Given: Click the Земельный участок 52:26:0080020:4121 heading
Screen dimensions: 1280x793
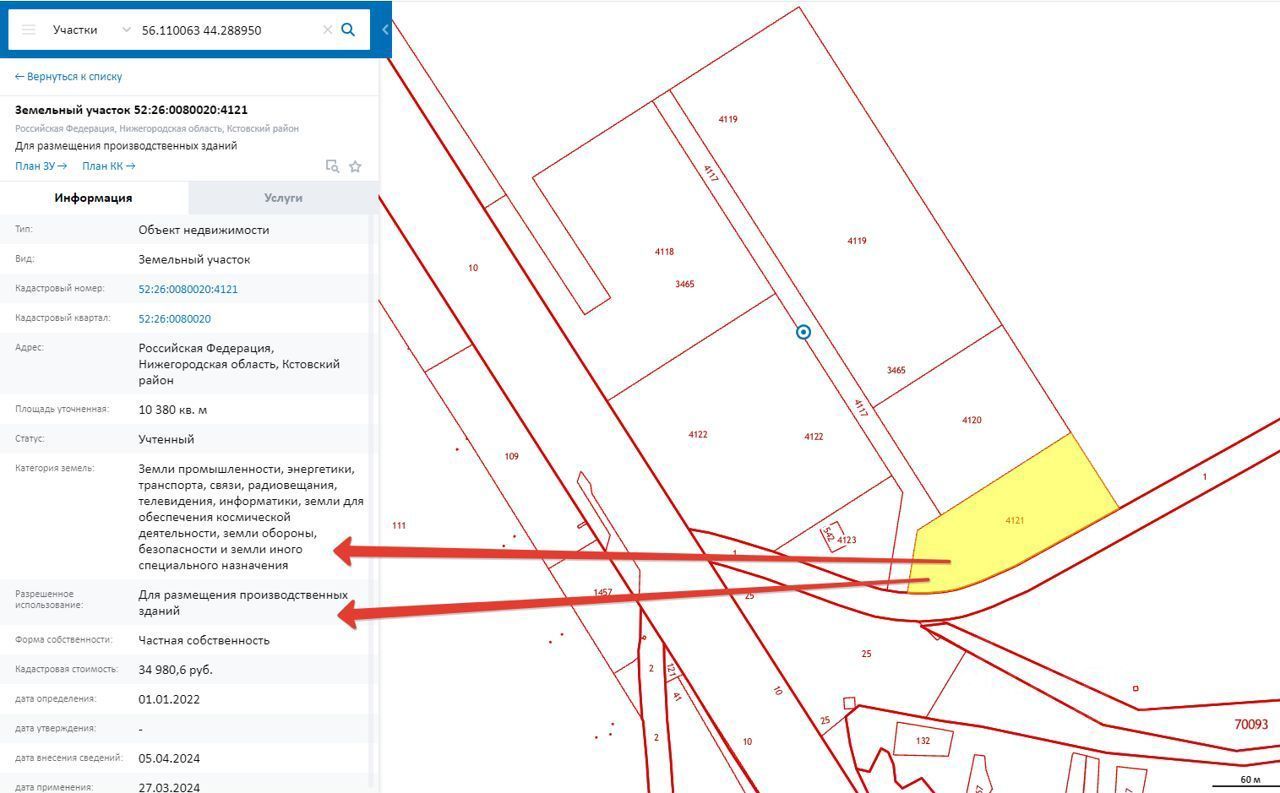Looking at the screenshot, I should [x=131, y=110].
